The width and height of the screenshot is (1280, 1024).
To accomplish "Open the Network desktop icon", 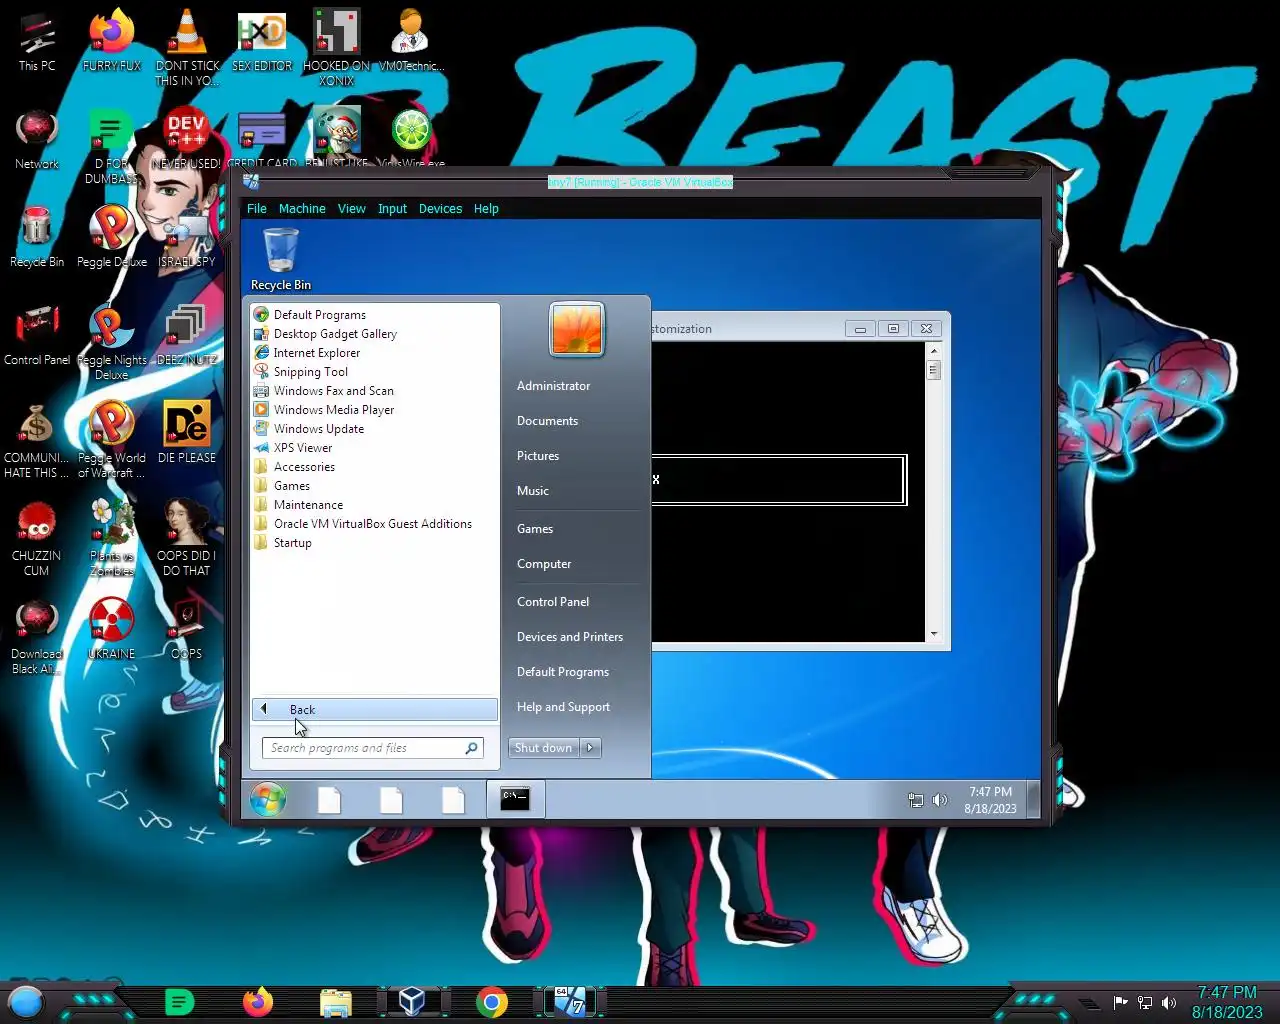I will coord(37,139).
